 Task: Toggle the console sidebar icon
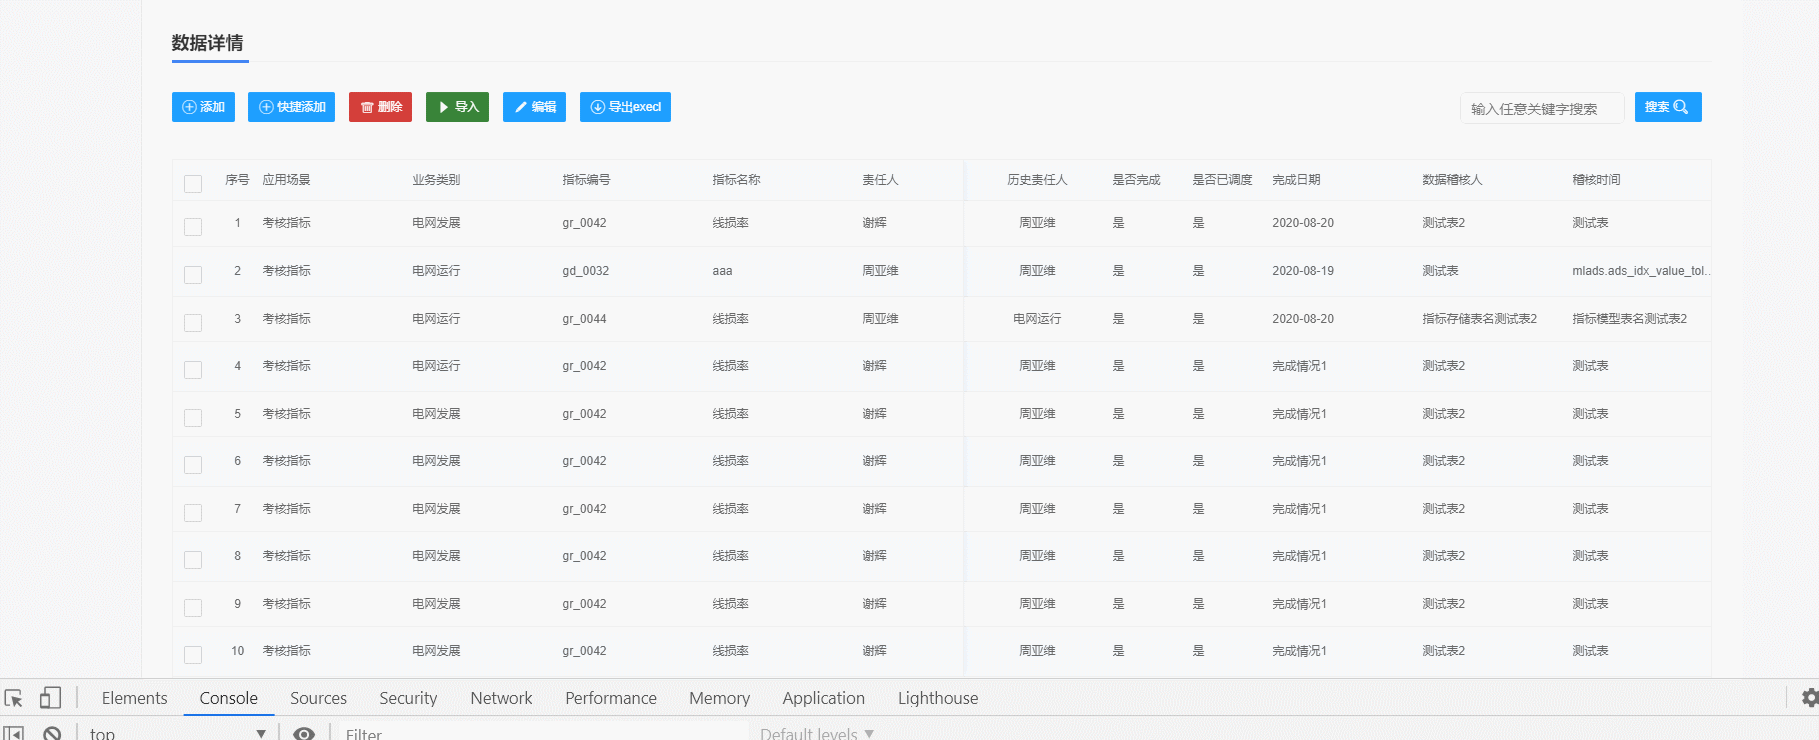14,733
